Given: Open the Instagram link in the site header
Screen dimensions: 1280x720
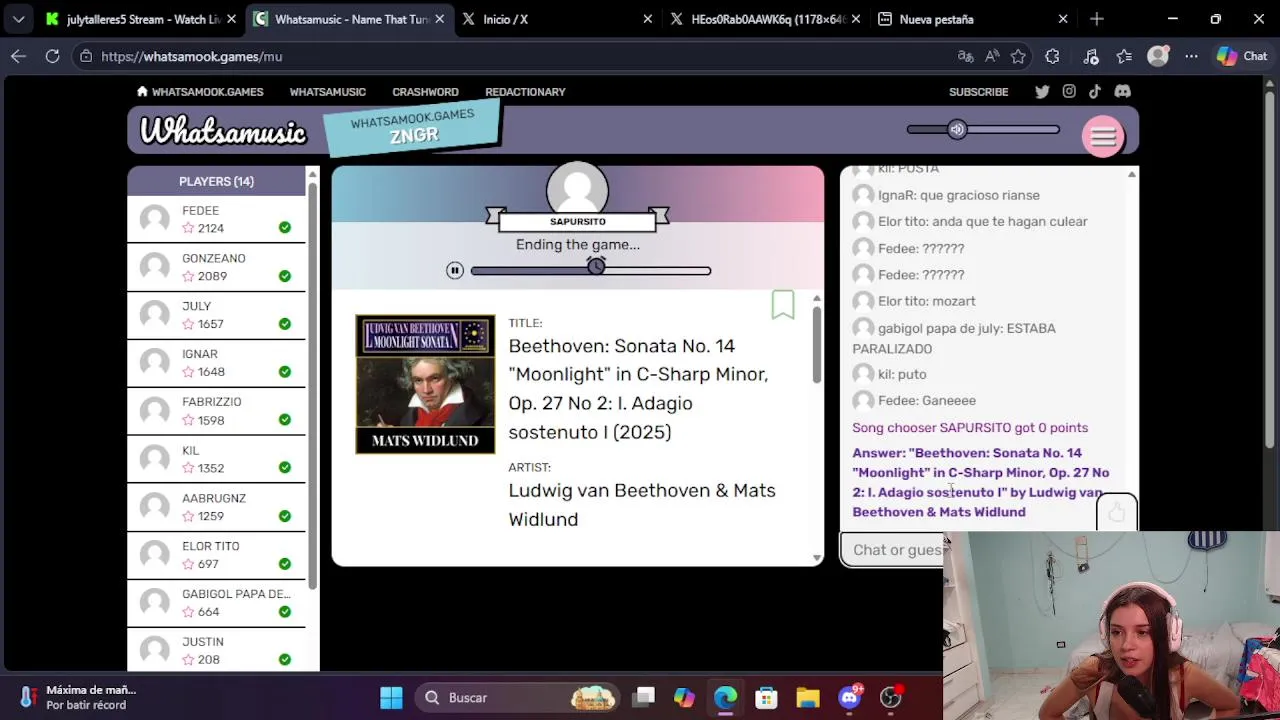Looking at the screenshot, I should point(1069,91).
